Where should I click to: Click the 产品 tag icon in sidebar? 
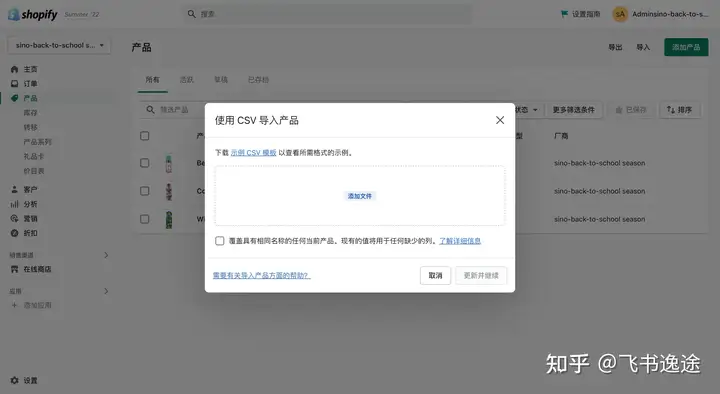tap(14, 98)
